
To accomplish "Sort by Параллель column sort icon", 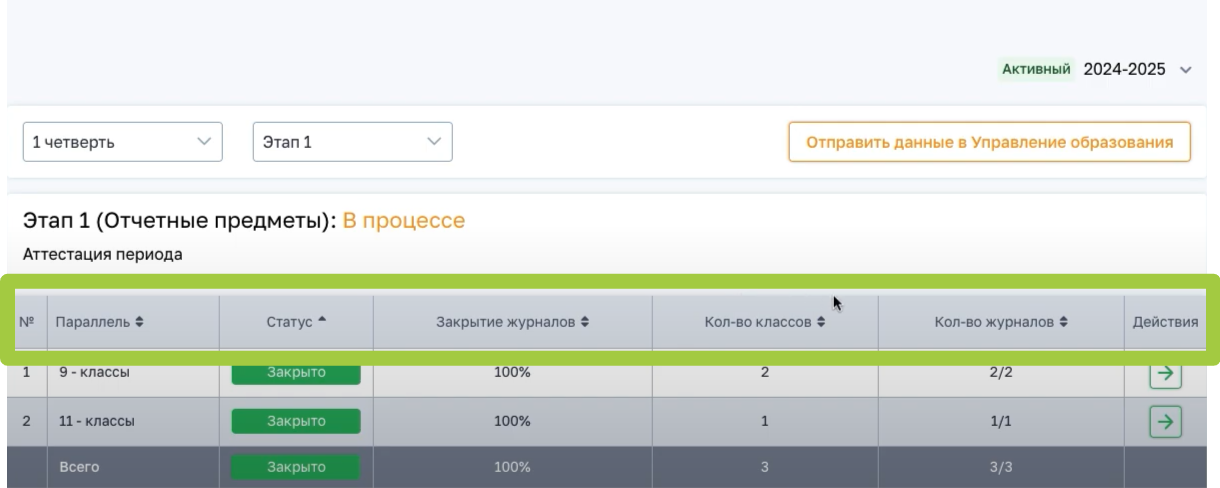I will click(x=139, y=321).
